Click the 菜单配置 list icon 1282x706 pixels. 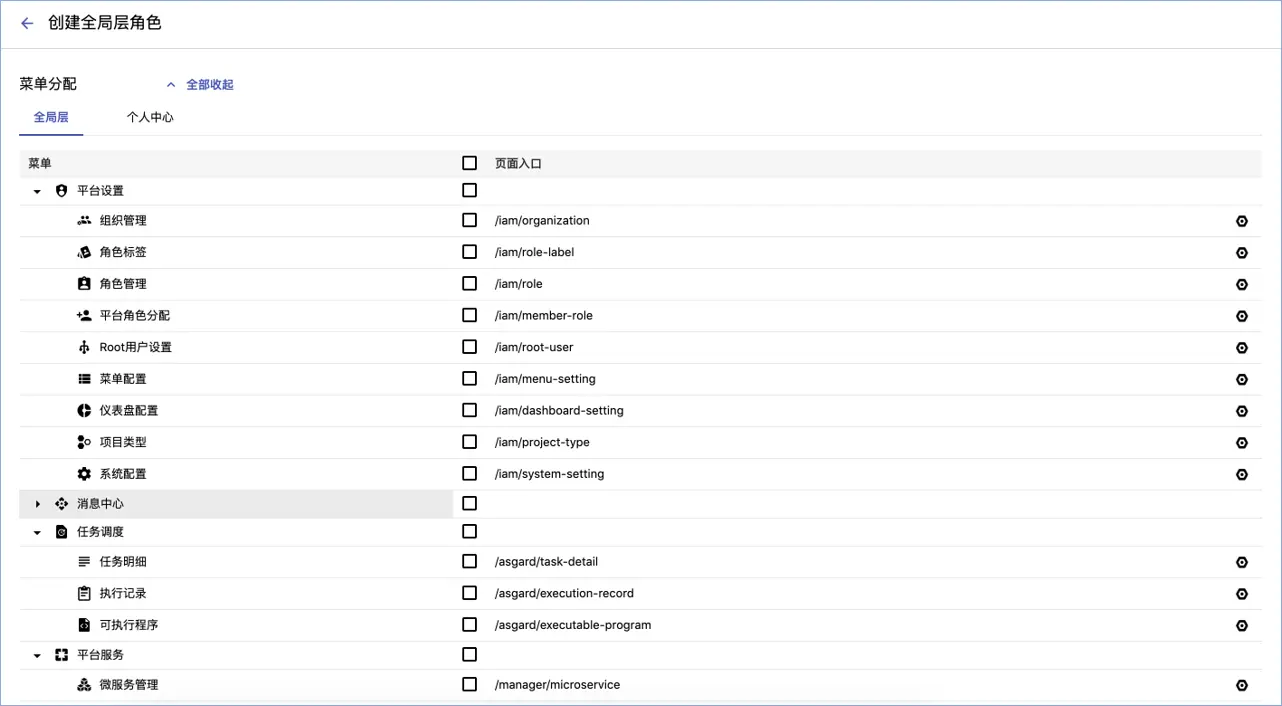84,379
